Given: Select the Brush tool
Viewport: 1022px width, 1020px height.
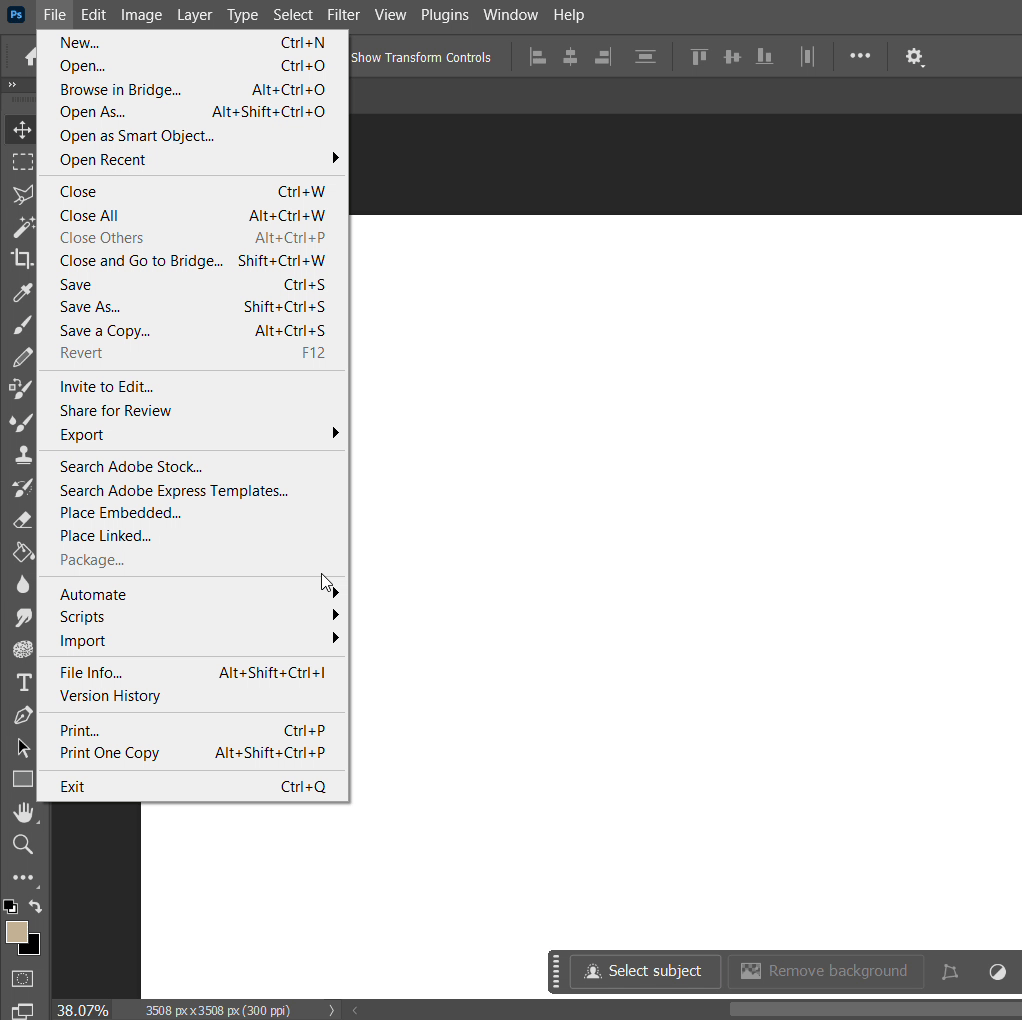Looking at the screenshot, I should (x=22, y=325).
